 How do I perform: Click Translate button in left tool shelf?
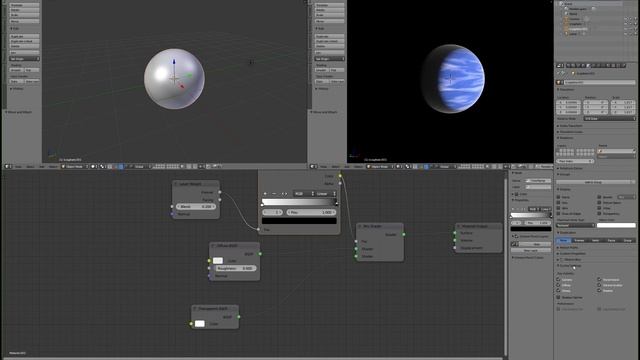24,5
